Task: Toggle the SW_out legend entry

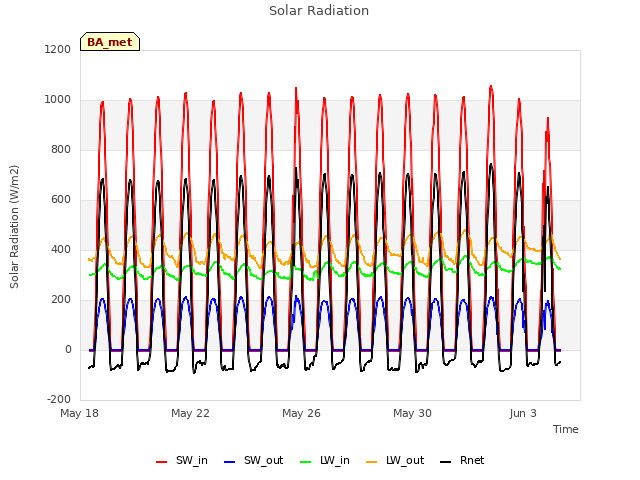Action: tap(253, 461)
